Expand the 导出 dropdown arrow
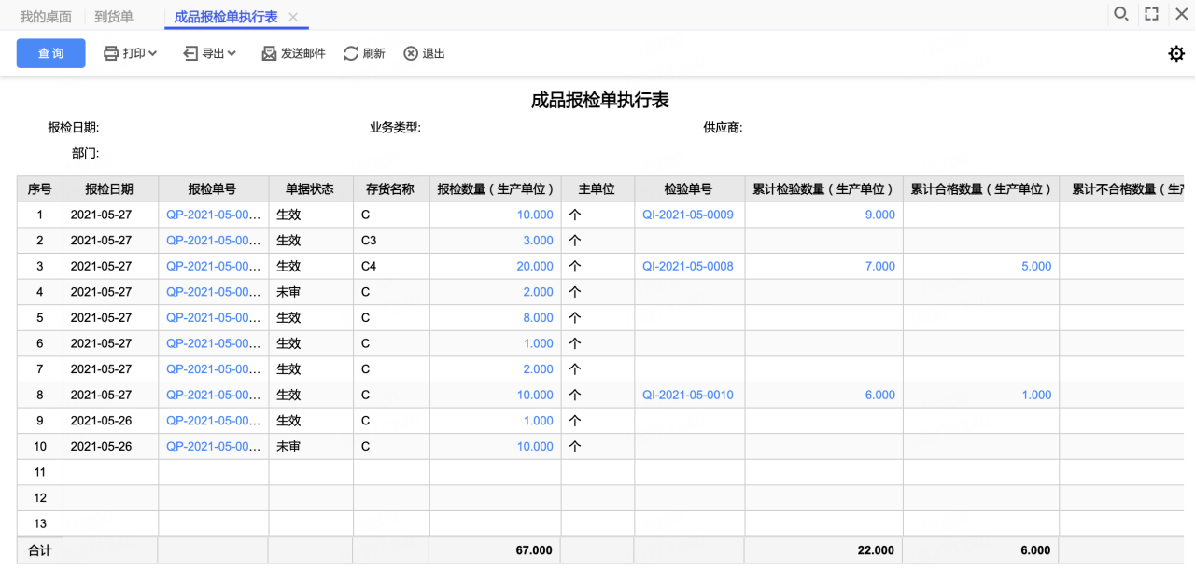 [231, 53]
